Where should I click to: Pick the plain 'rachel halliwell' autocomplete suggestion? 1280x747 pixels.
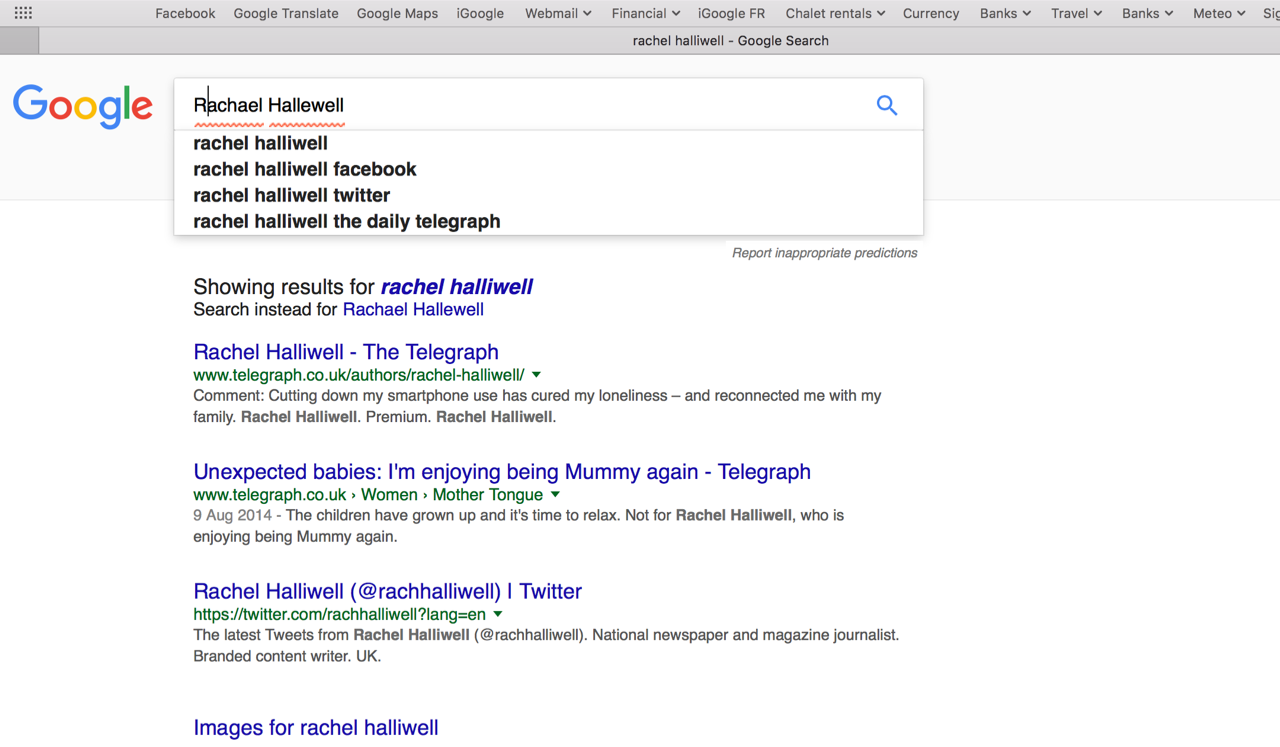click(x=548, y=143)
